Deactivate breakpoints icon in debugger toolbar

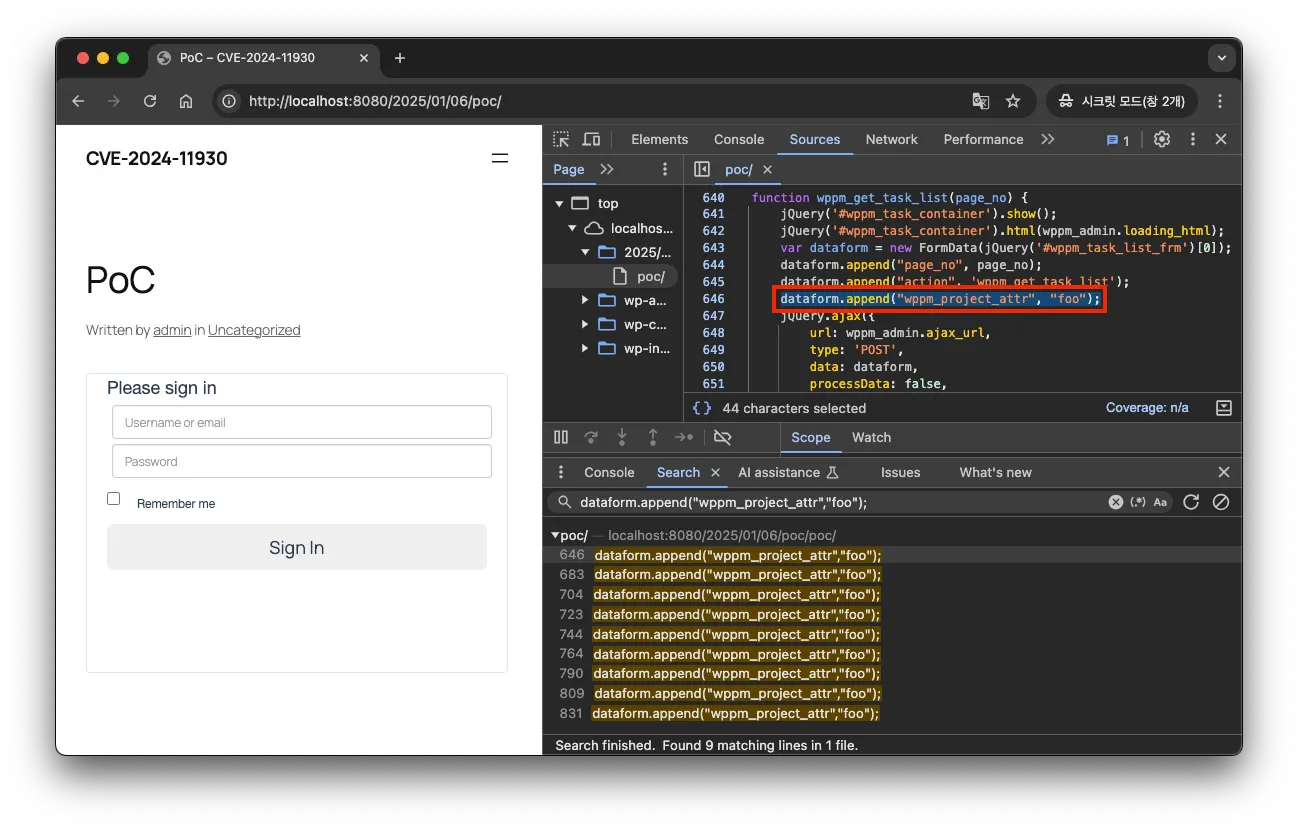723,437
